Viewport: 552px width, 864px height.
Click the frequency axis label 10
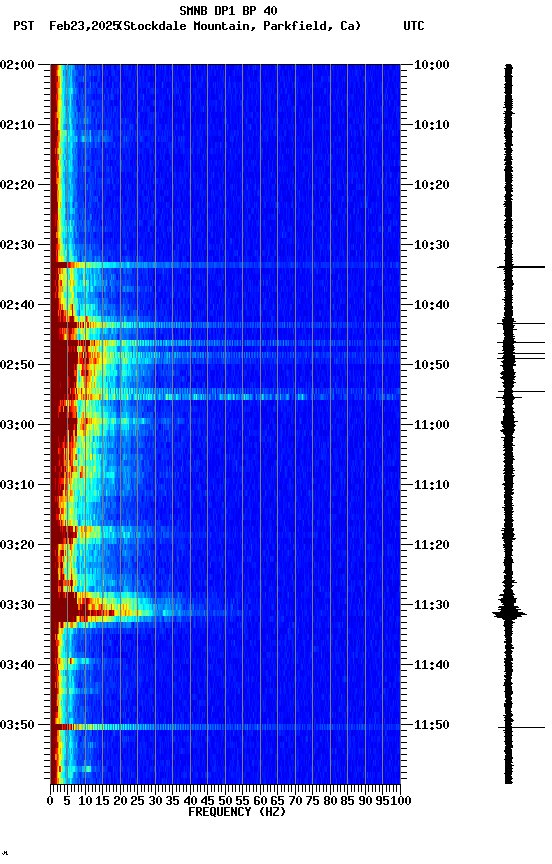85,801
